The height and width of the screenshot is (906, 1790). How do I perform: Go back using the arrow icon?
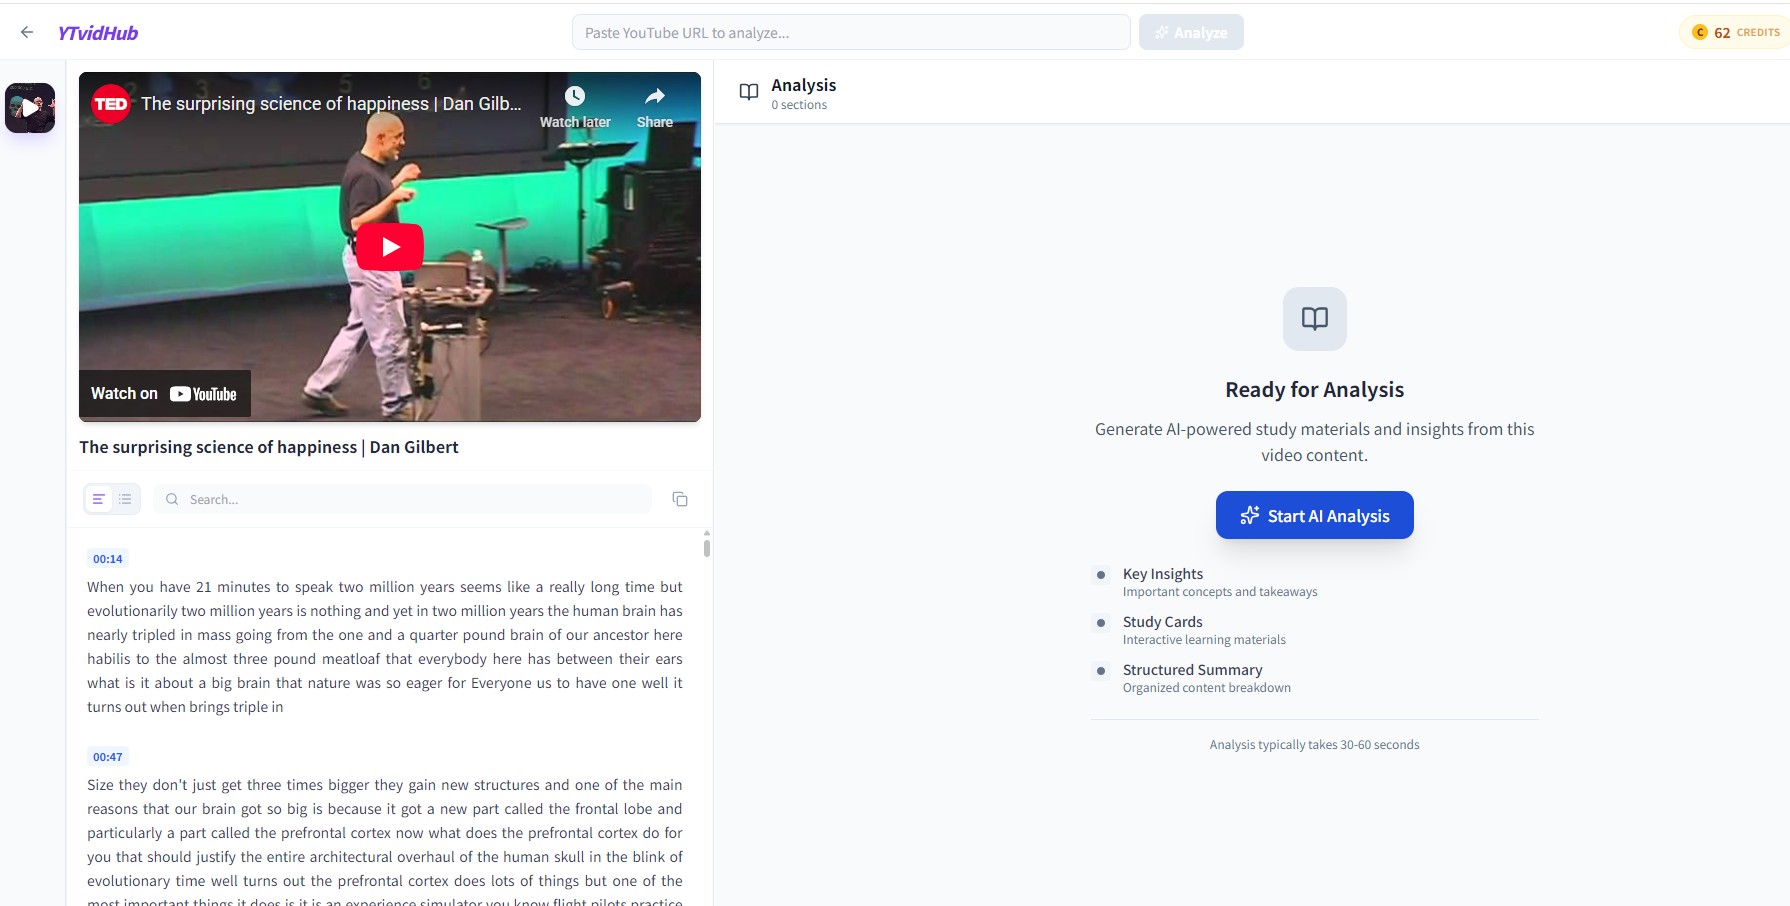(27, 32)
